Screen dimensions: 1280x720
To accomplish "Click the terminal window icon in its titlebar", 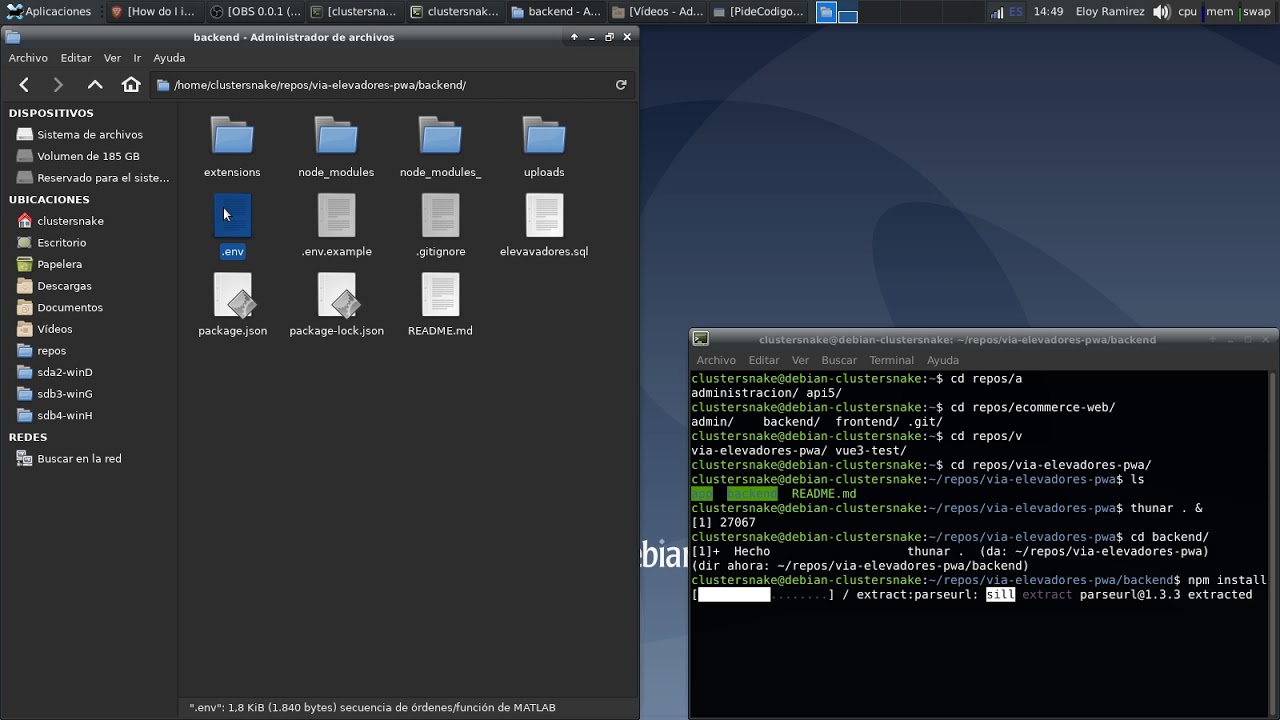I will click(x=701, y=339).
